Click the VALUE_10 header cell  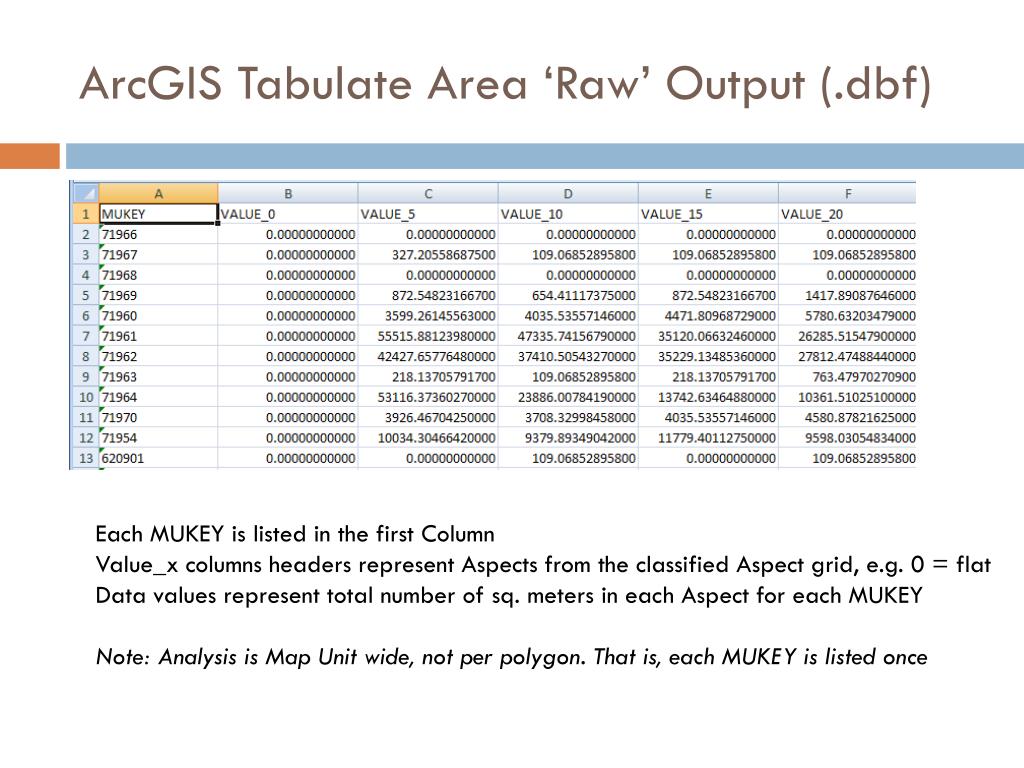pyautogui.click(x=568, y=214)
